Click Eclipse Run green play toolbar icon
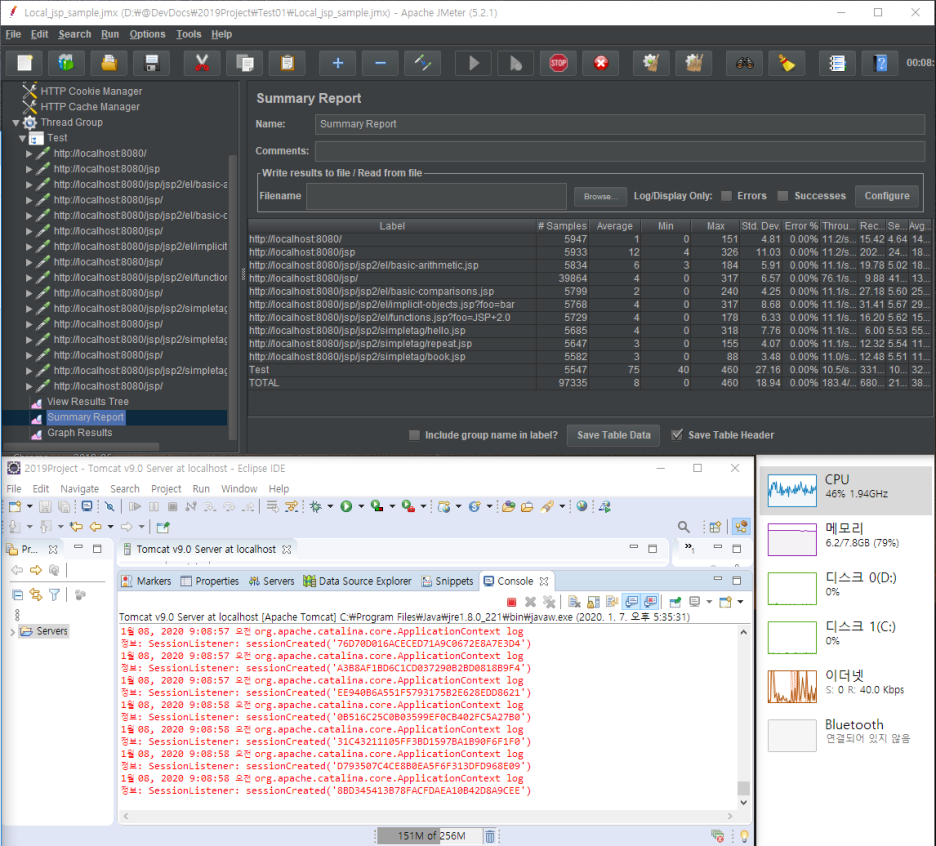This screenshot has width=936, height=846. (346, 506)
